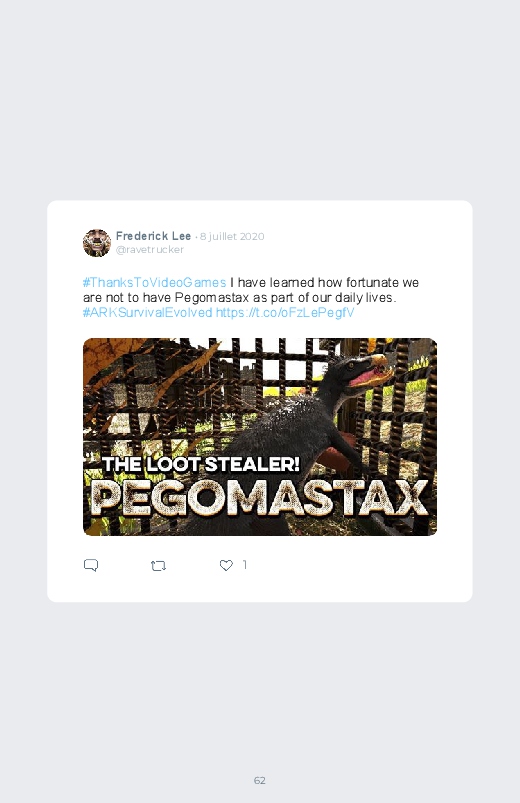Open the Pegomastax video thumbnail

pos(260,437)
